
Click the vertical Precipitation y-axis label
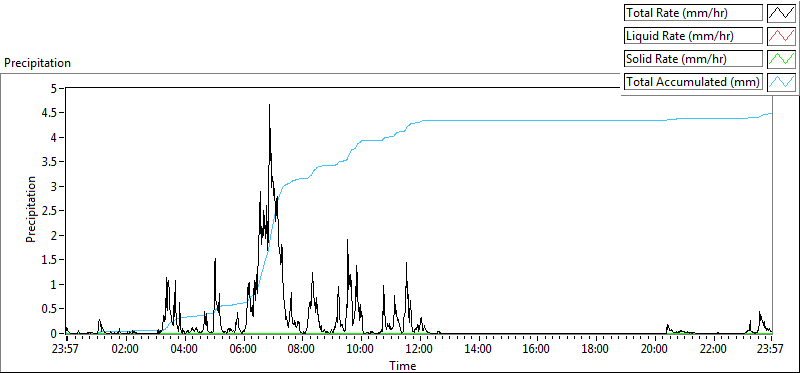31,209
